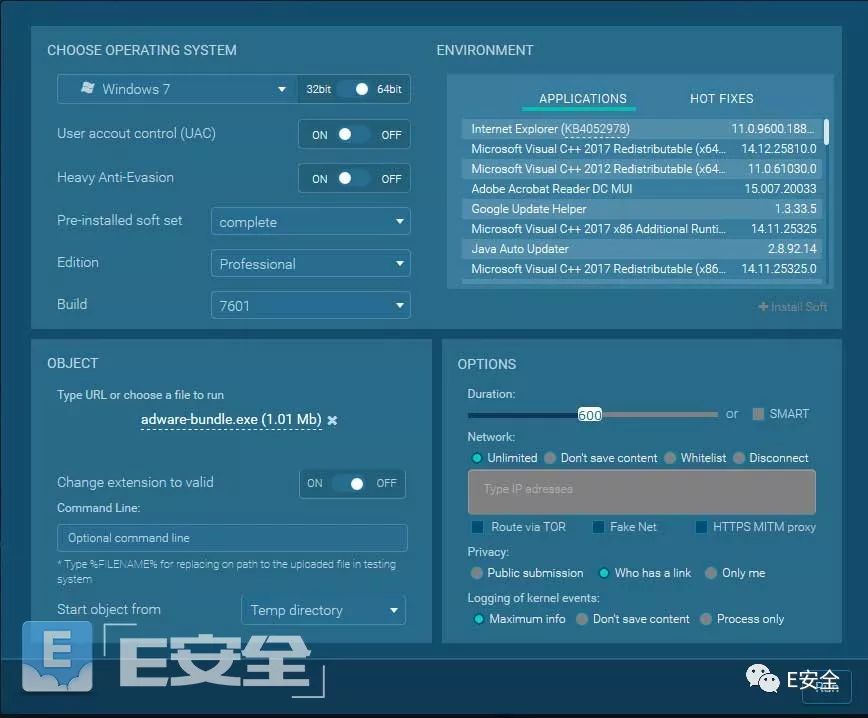868x718 pixels.
Task: Open the Windows 7 operating system dropdown
Action: point(177,89)
